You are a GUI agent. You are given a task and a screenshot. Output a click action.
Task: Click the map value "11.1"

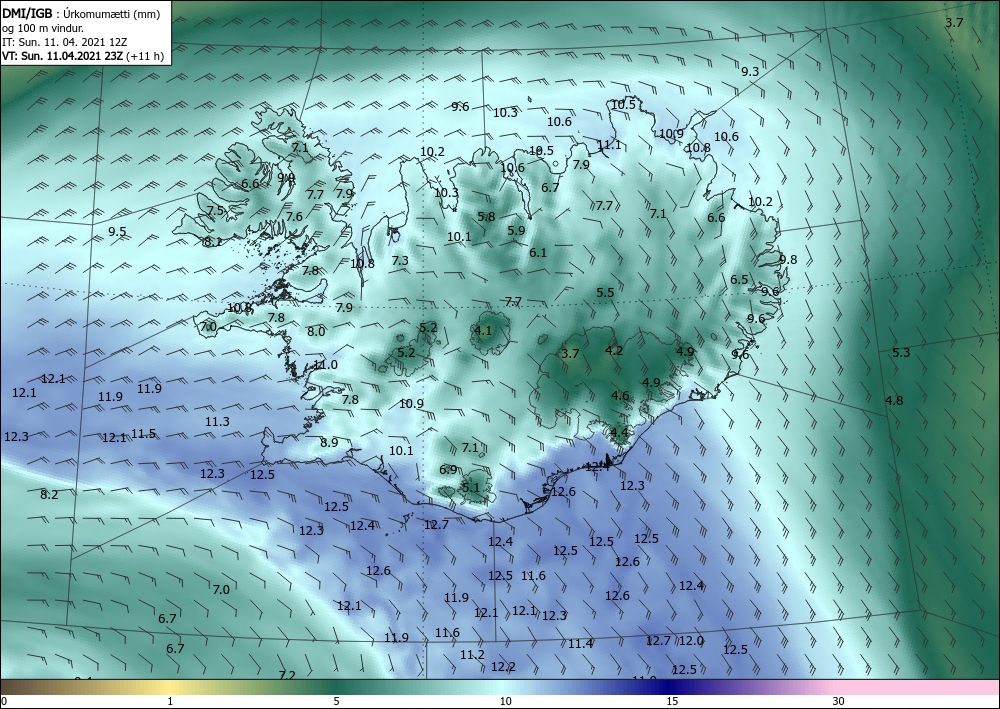[609, 145]
